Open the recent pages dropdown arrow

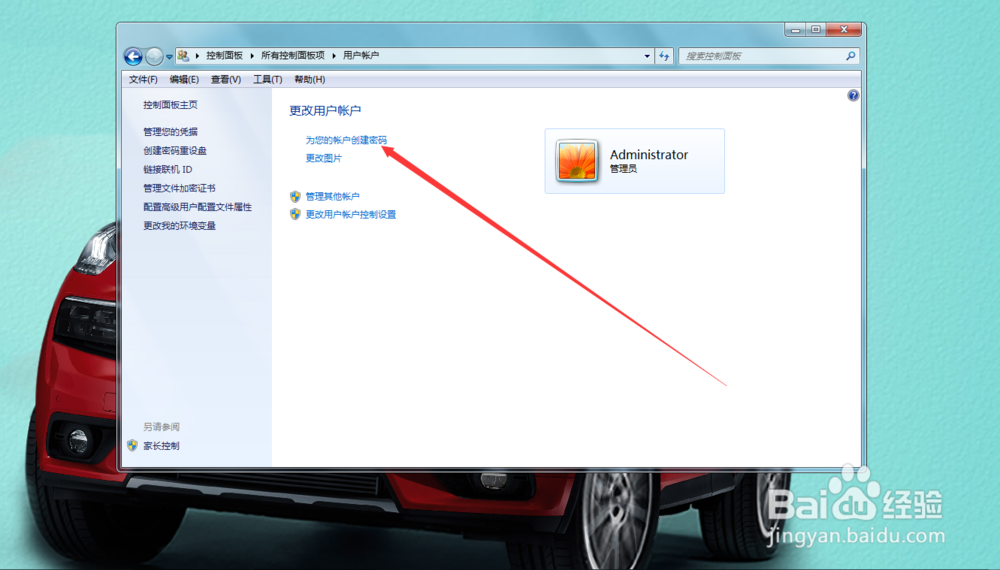click(169, 57)
